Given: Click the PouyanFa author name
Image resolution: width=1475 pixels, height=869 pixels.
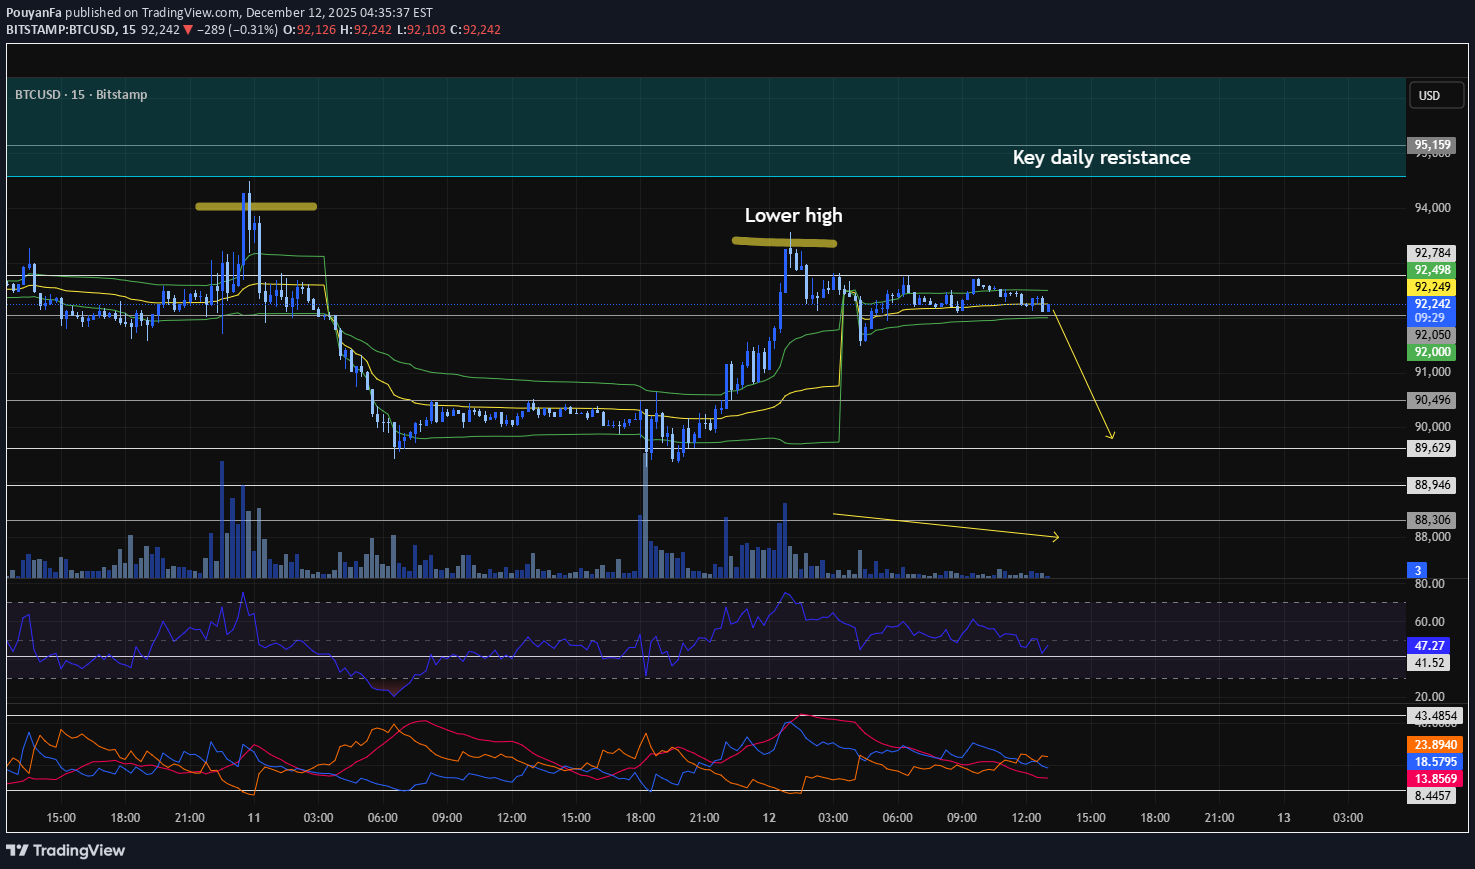Looking at the screenshot, I should tap(32, 13).
